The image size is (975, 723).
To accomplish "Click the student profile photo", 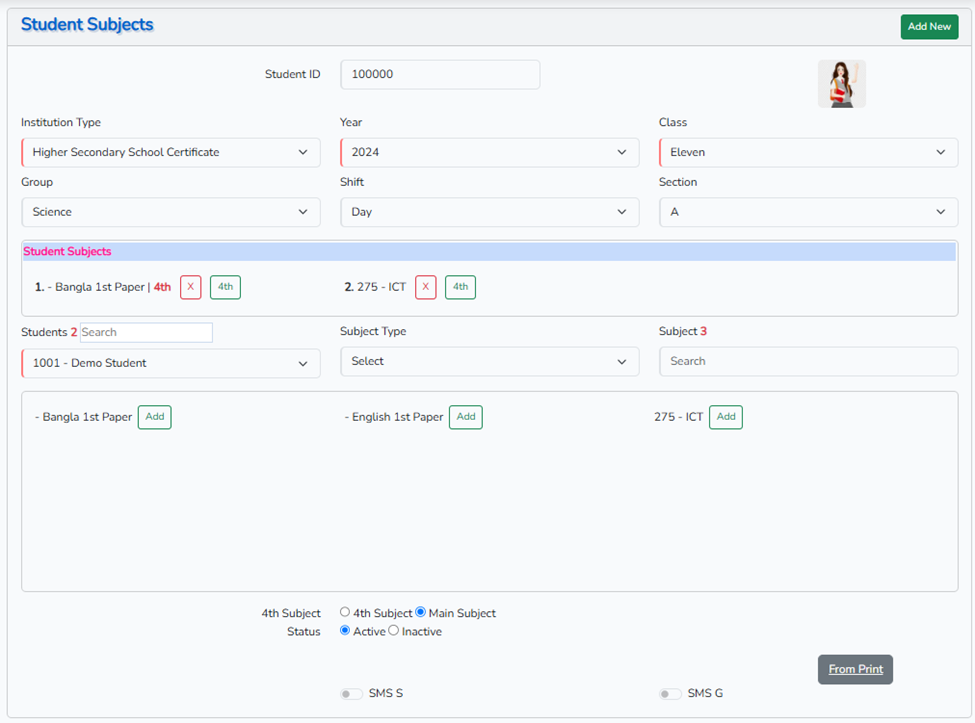I will (841, 84).
